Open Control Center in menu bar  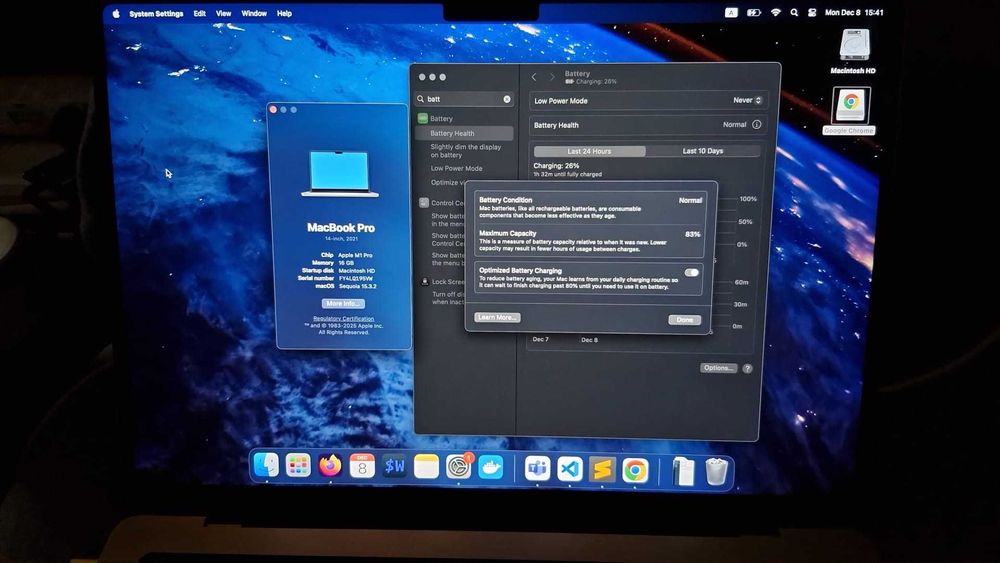coord(812,13)
